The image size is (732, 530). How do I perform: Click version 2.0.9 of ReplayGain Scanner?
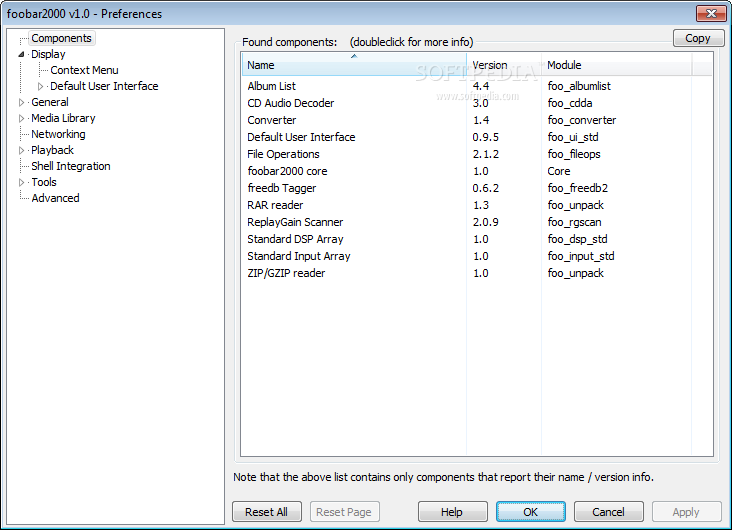coord(486,222)
